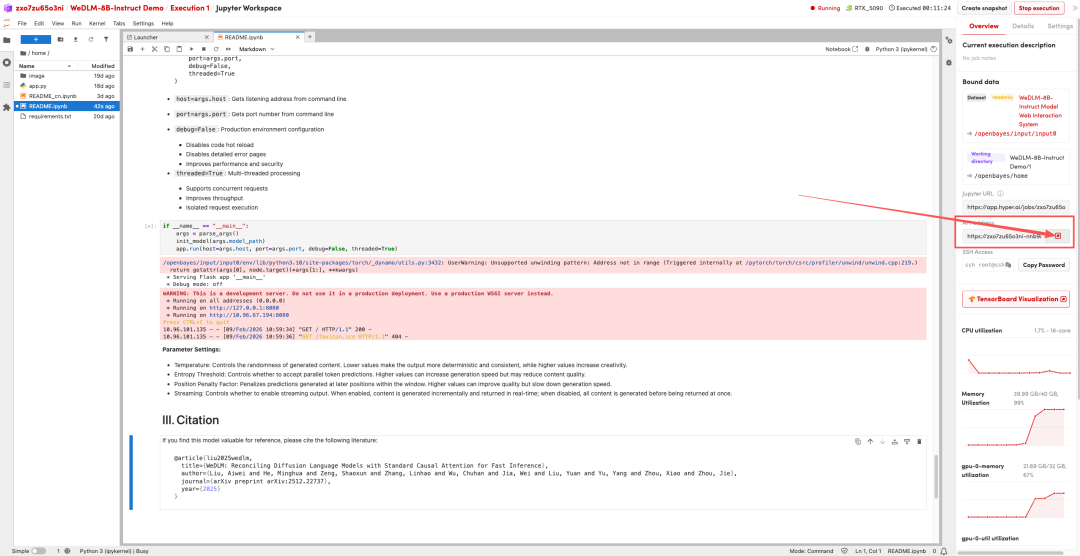This screenshot has height=556, width=1080.
Task: Delete the citation cell via trash icon
Action: point(919,441)
